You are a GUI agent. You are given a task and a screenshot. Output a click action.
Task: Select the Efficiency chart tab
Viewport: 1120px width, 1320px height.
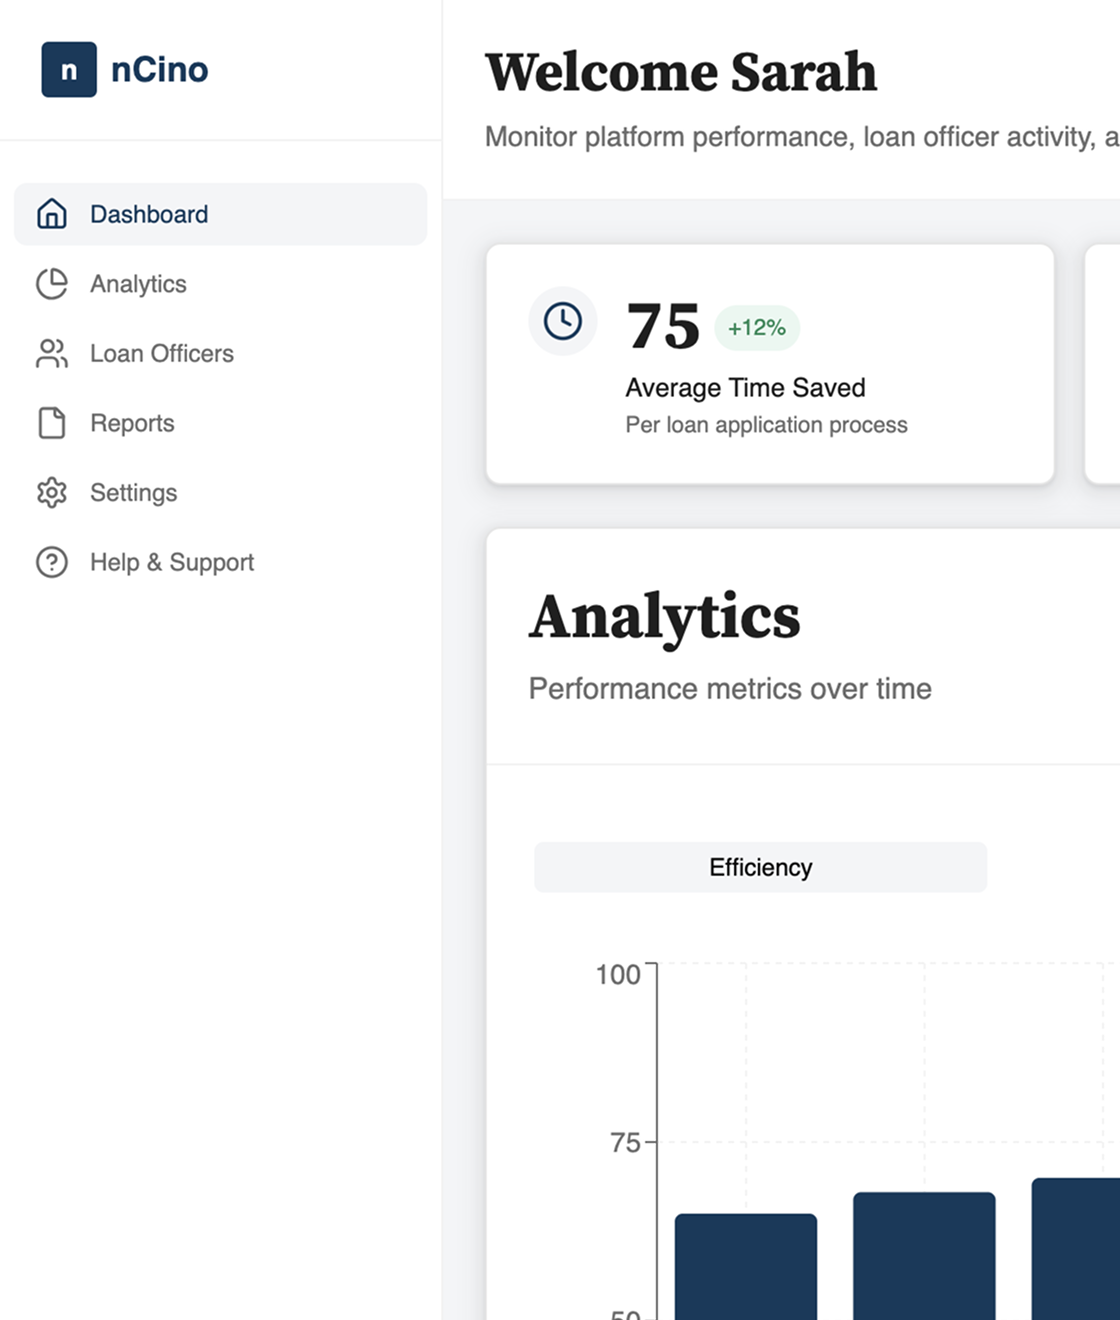pyautogui.click(x=760, y=867)
